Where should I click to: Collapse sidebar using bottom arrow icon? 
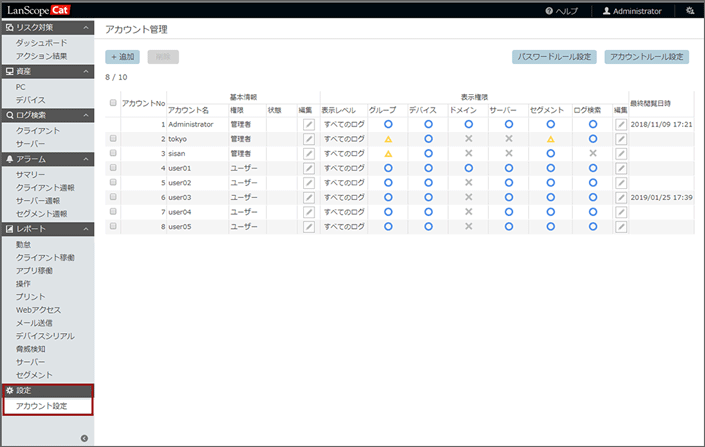85,438
